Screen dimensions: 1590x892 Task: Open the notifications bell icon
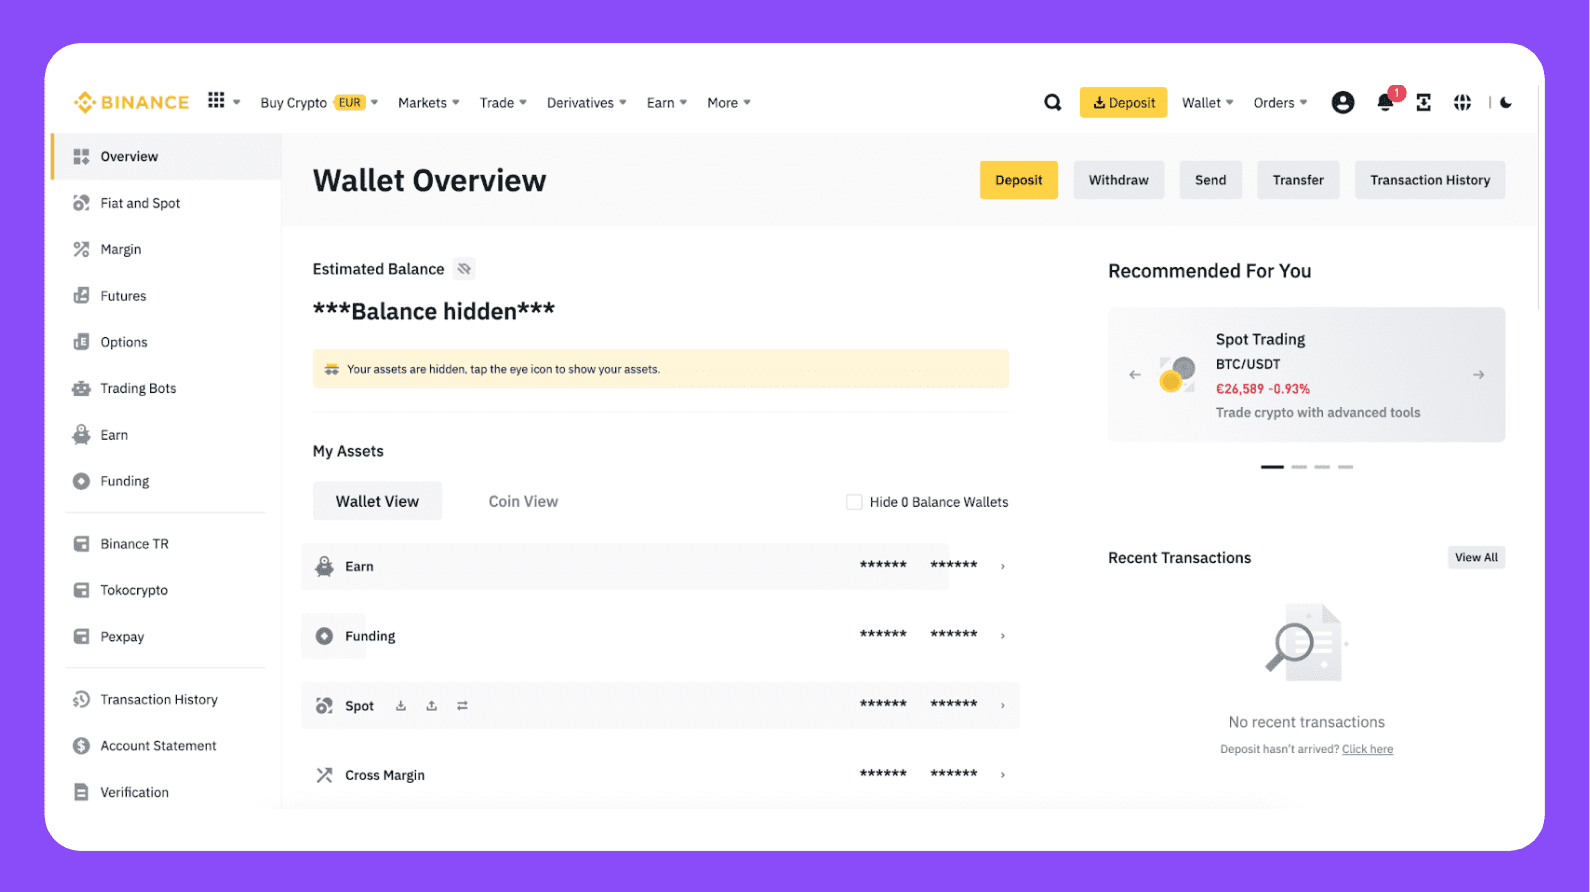coord(1385,102)
